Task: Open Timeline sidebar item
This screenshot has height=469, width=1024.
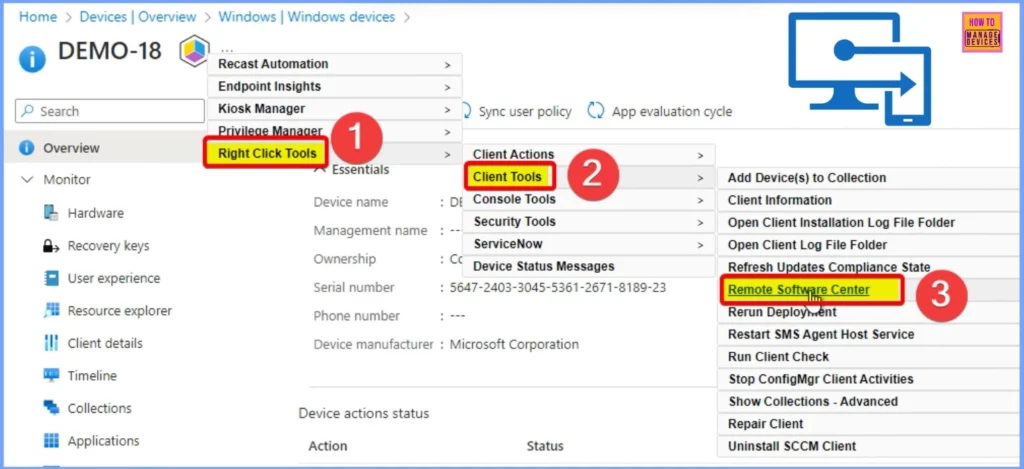Action: coord(92,376)
